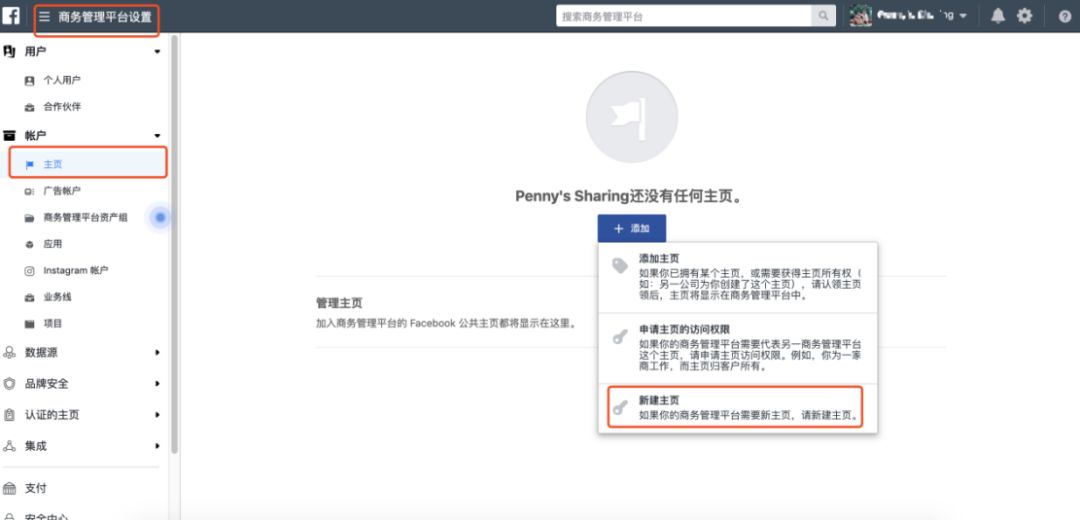This screenshot has height=520, width=1080.
Task: Click the 应用 icon
Action: [30, 245]
